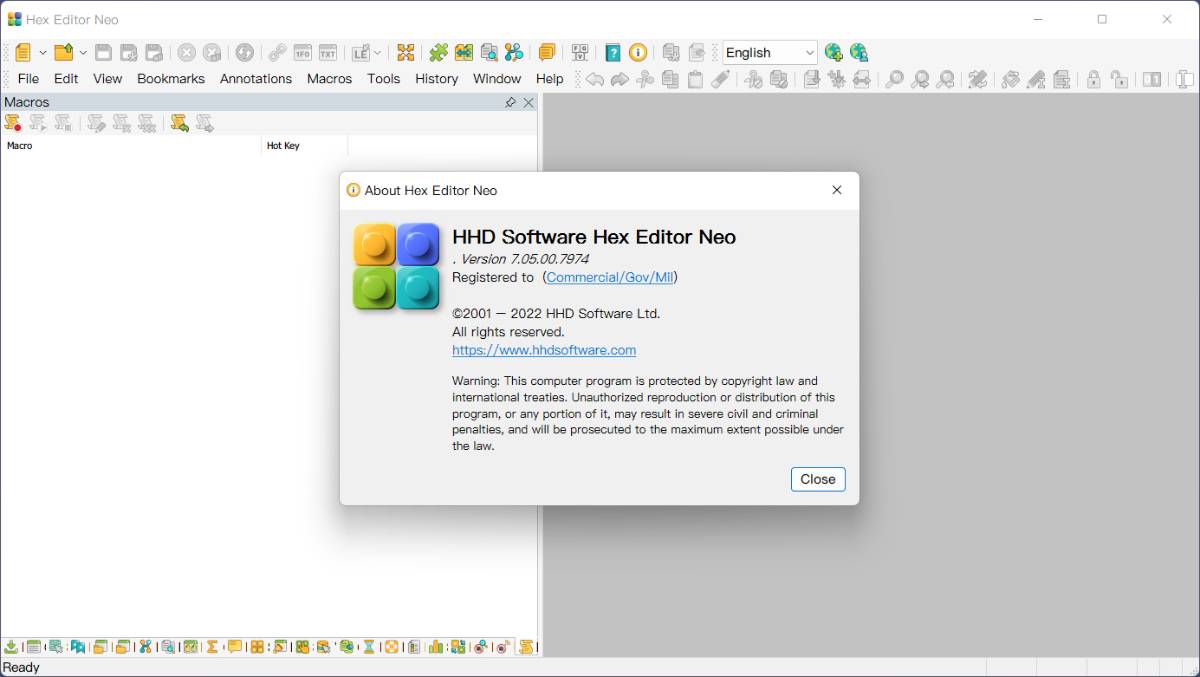Click the speech bubble bottom toolbar icon
The height and width of the screenshot is (677, 1200).
coord(235,647)
